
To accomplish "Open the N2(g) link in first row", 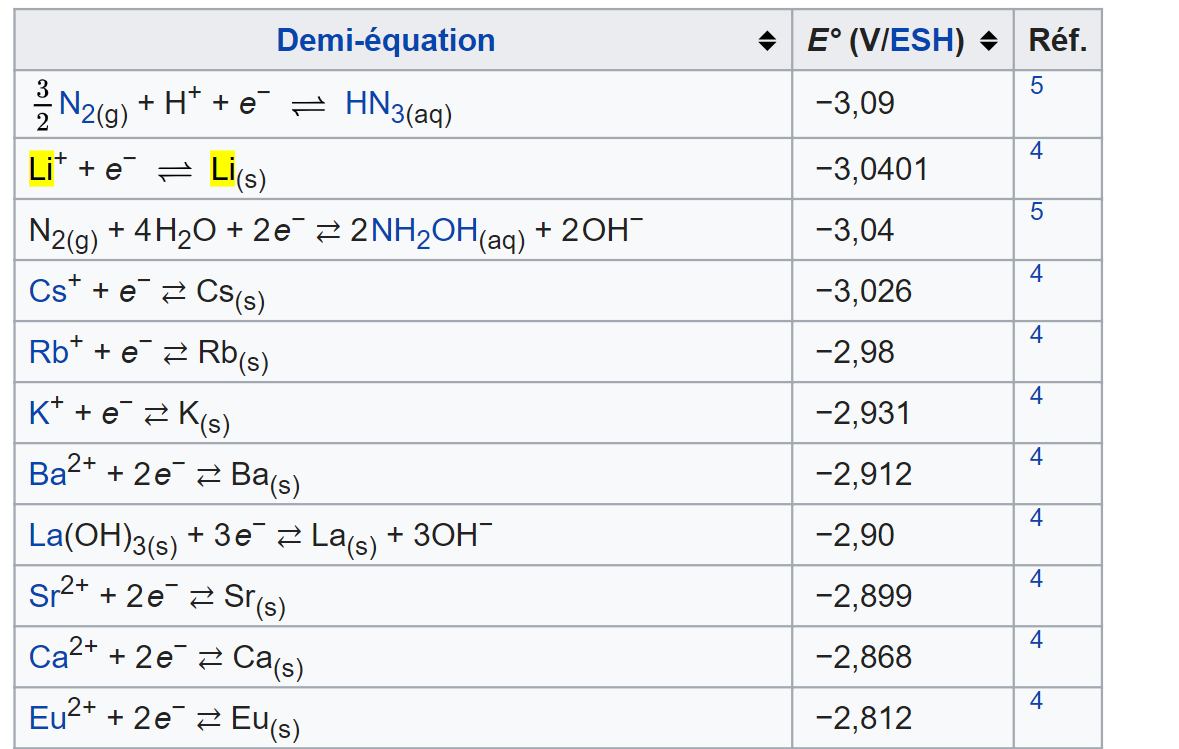I will click(x=92, y=105).
